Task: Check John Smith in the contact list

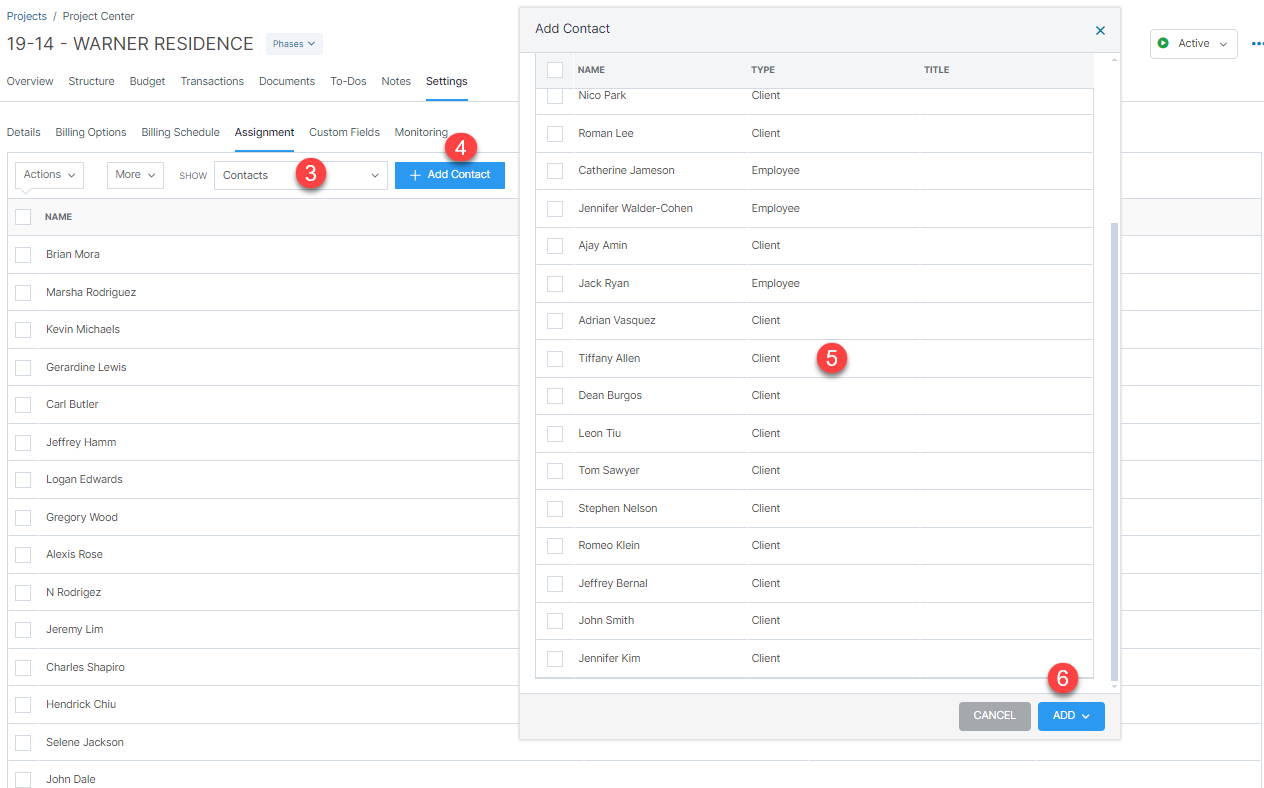Action: tap(555, 620)
